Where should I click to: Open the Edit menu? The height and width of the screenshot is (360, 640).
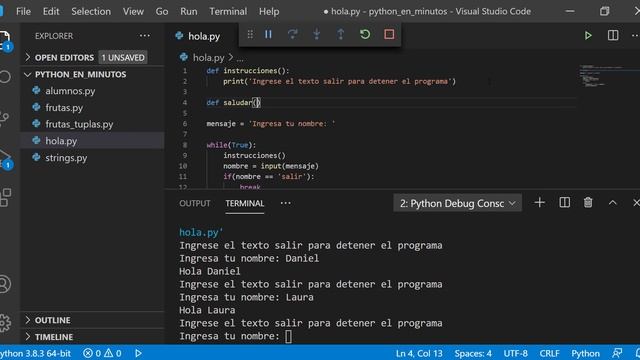pyautogui.click(x=51, y=11)
